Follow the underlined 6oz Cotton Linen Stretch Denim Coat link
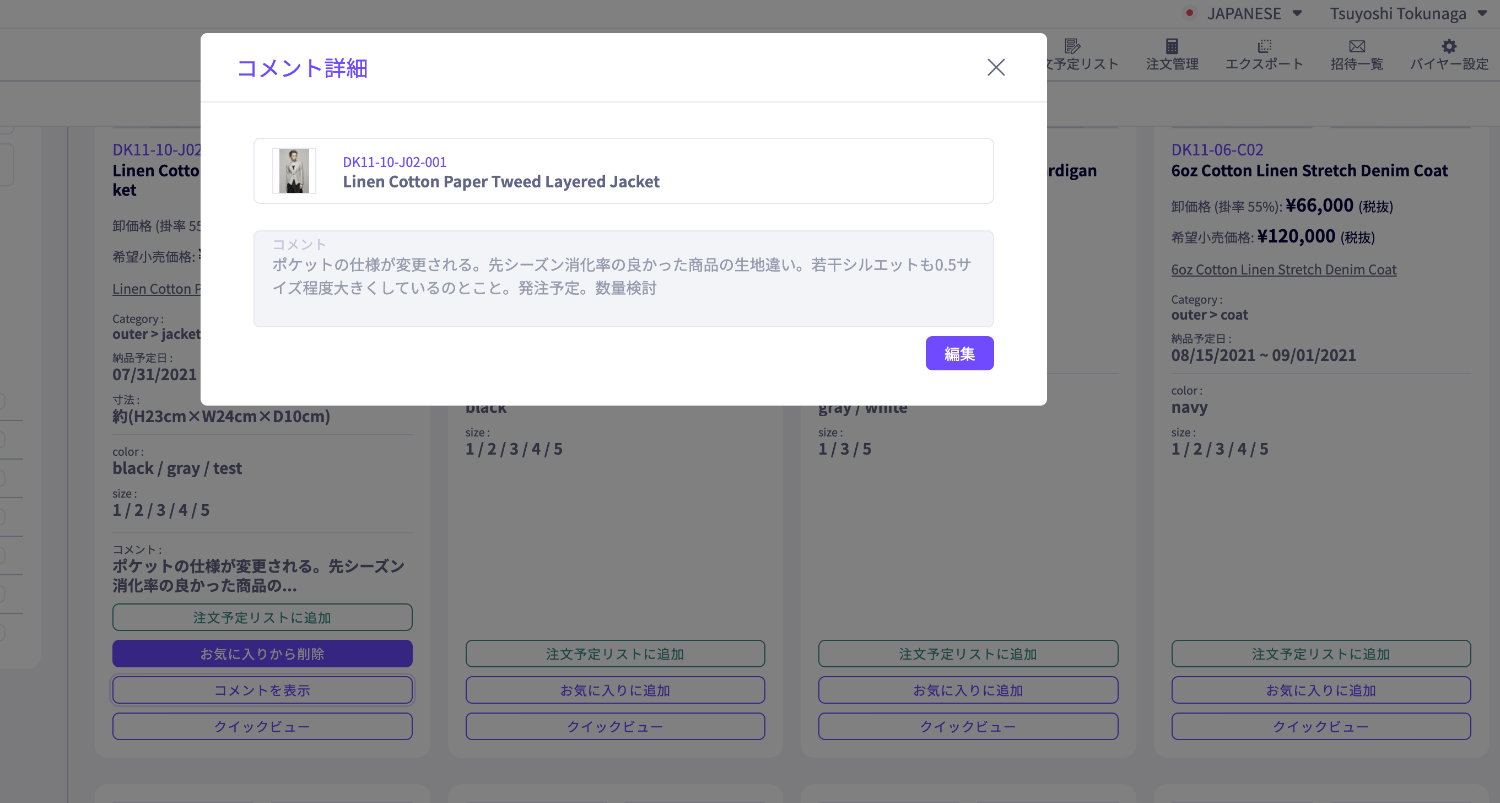The image size is (1500, 803). click(1284, 270)
